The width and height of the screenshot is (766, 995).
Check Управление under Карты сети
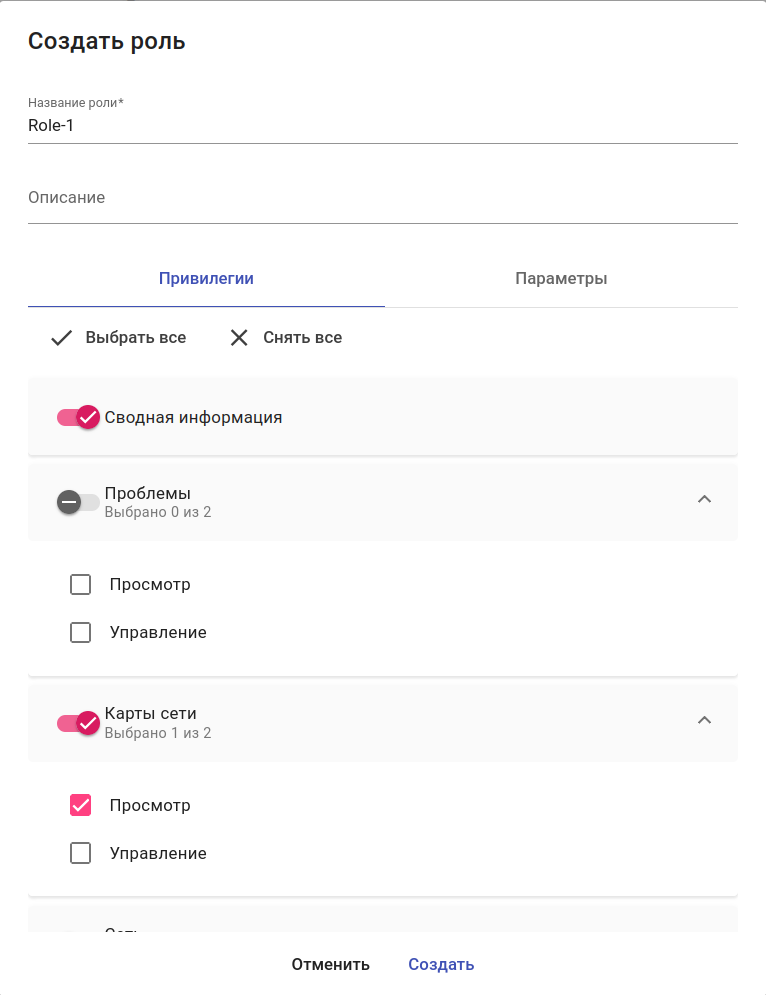coord(81,854)
